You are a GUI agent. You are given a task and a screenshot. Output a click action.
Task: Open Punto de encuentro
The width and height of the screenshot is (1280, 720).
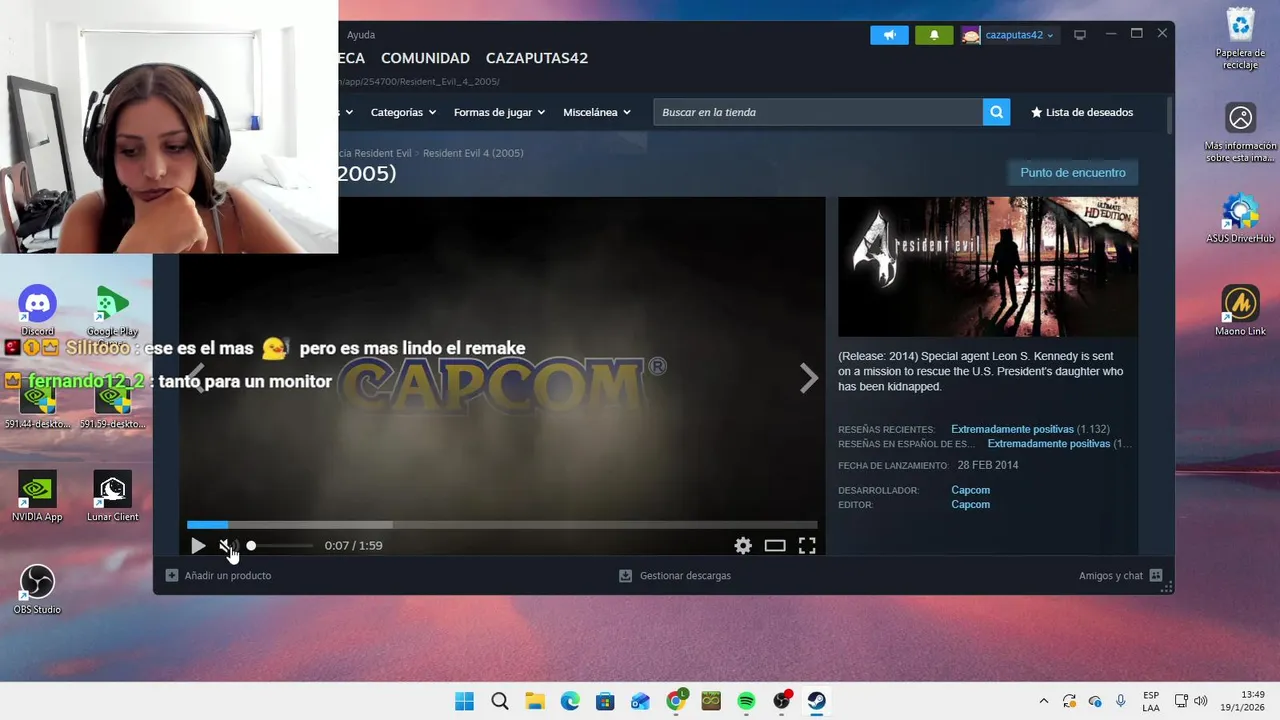click(1072, 173)
